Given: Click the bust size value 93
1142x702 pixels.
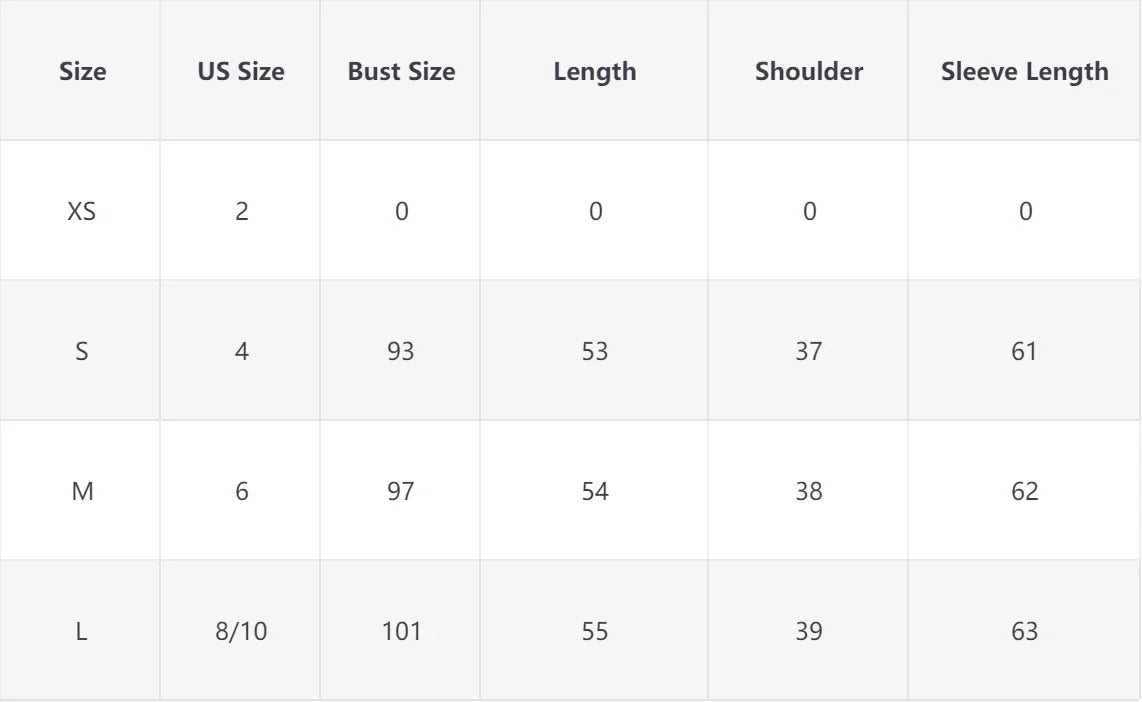Looking at the screenshot, I should tap(401, 352).
